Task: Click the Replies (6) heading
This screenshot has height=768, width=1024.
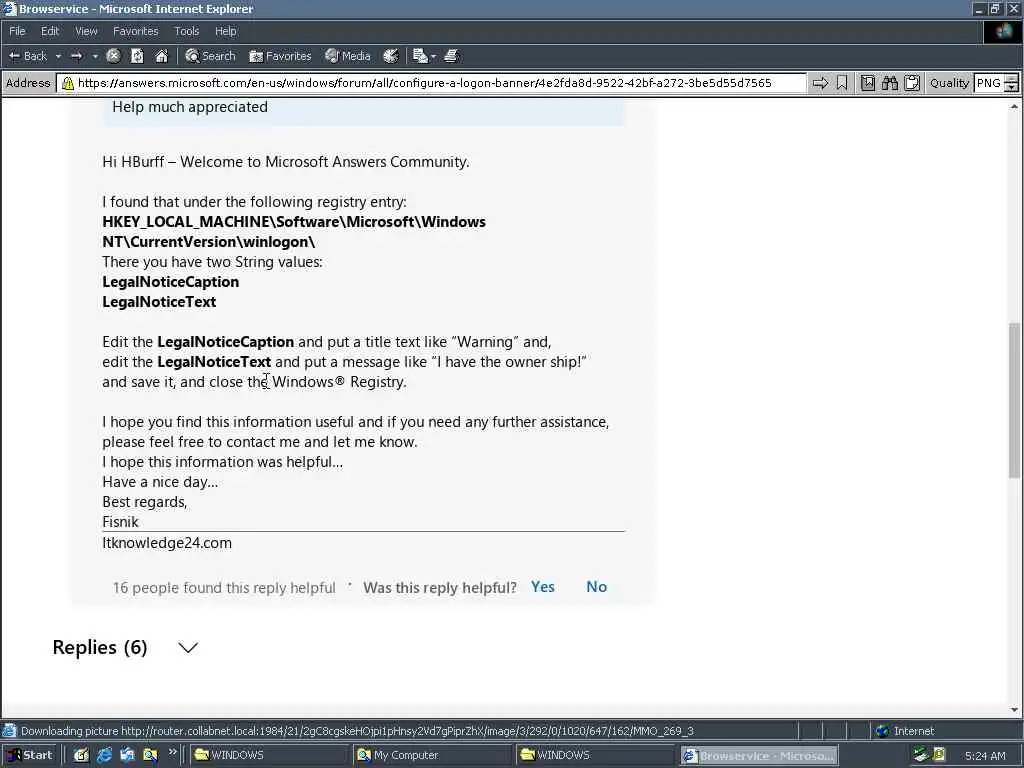Action: click(100, 647)
